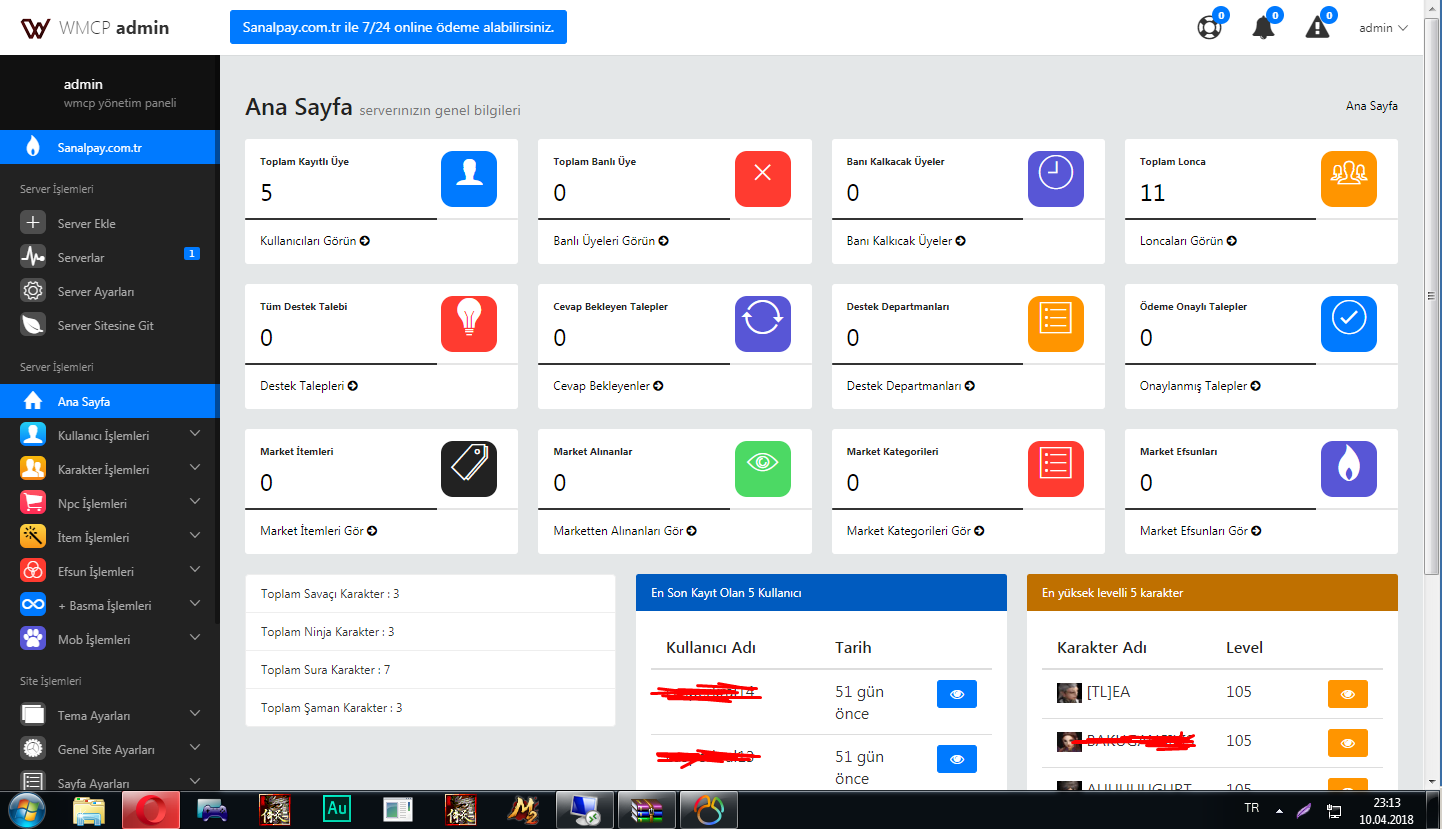1442x829 pixels.
Task: Open Sanalpay.com.tr sidebar item
Action: point(108,147)
